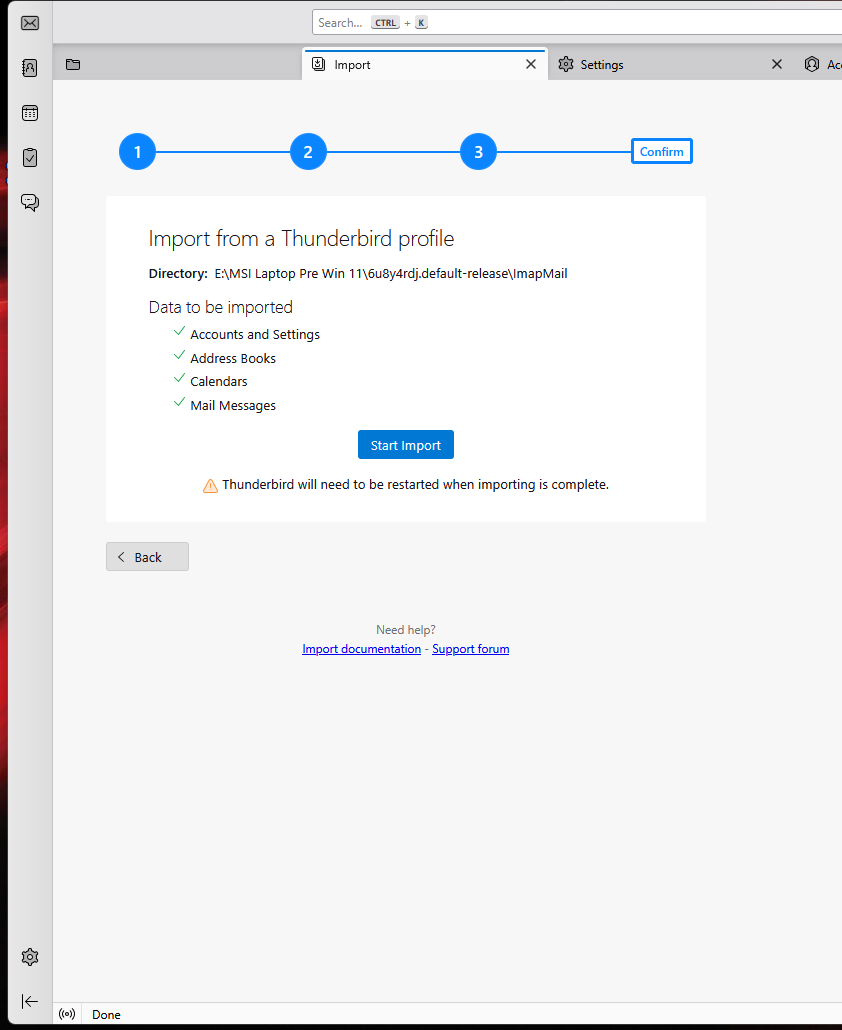The height and width of the screenshot is (1030, 842).
Task: Focus the Search field
Action: pos(577,22)
